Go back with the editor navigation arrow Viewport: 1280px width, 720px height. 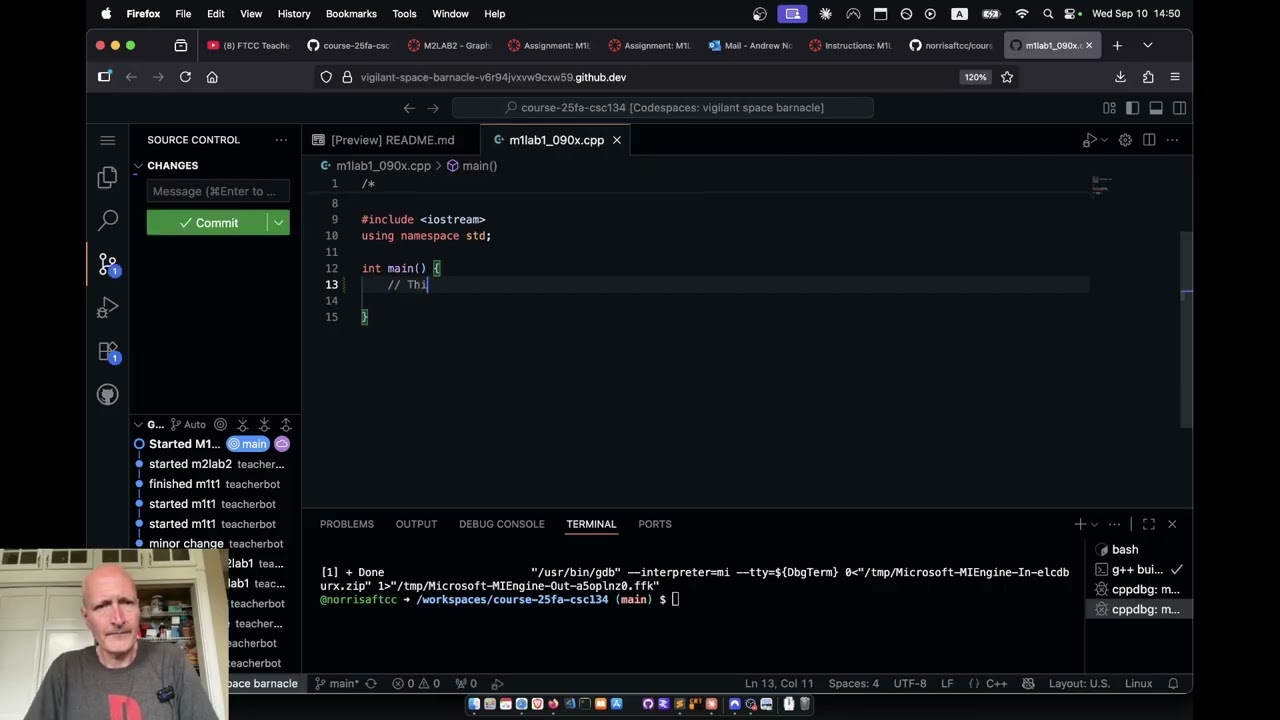pos(409,108)
